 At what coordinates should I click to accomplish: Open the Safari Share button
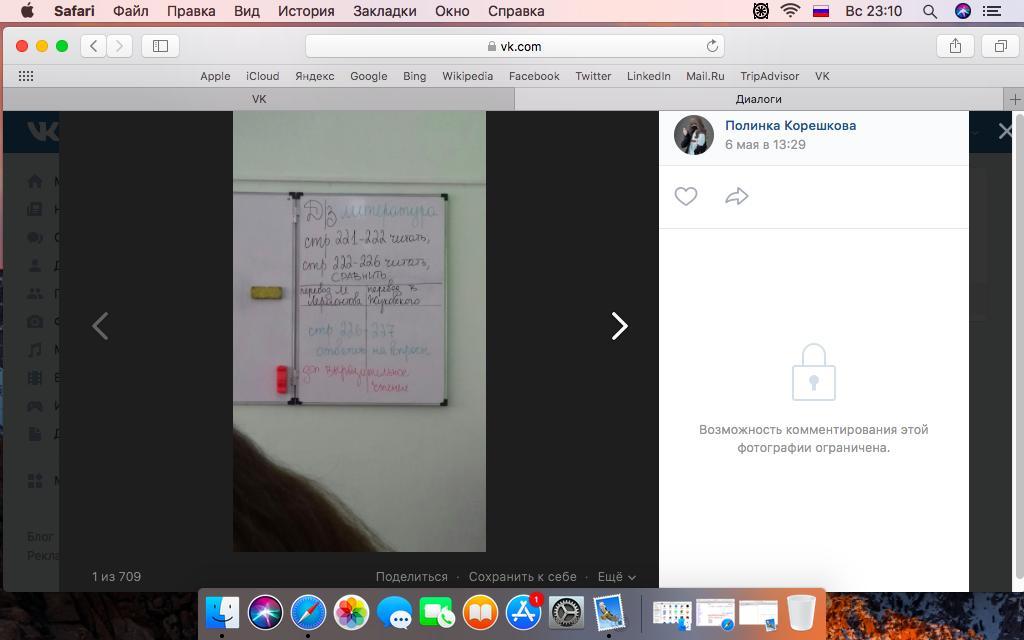[955, 46]
